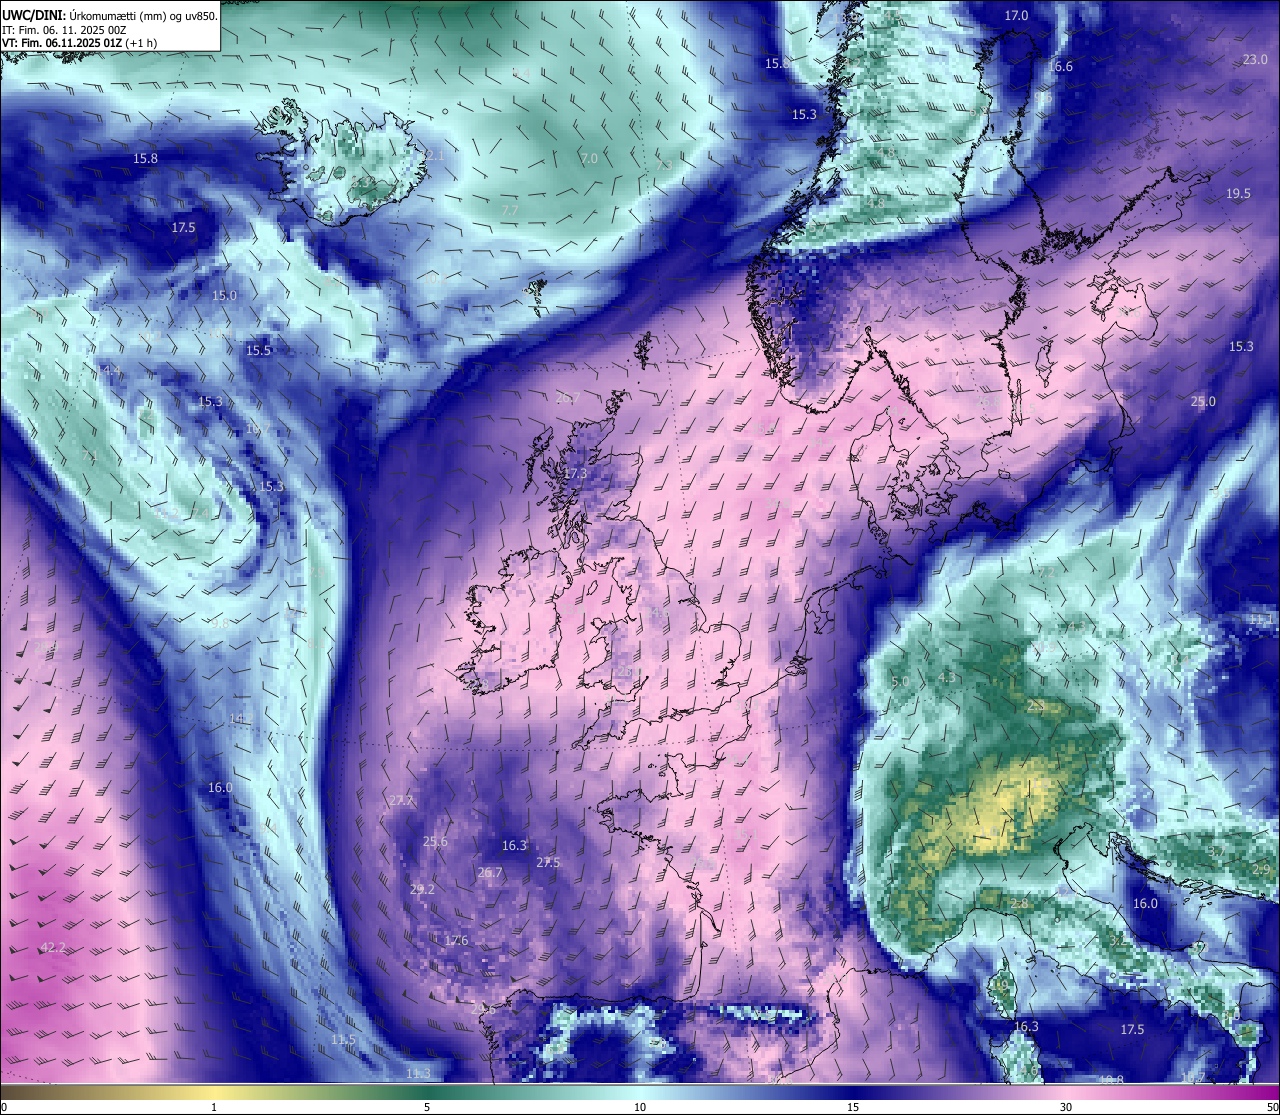Click the 5.0 value label over Germany
Viewport: 1280px width, 1115px height.
899,682
